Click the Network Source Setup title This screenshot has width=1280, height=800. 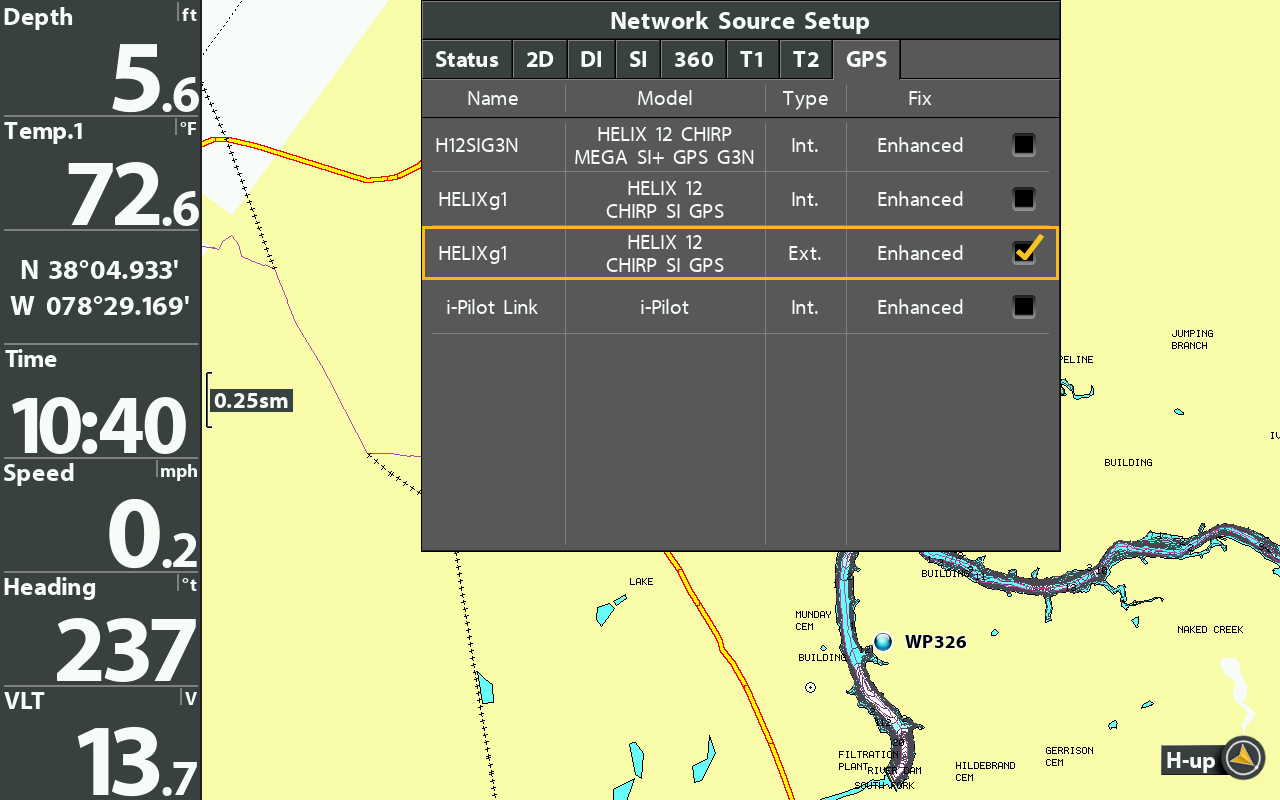[x=740, y=21]
